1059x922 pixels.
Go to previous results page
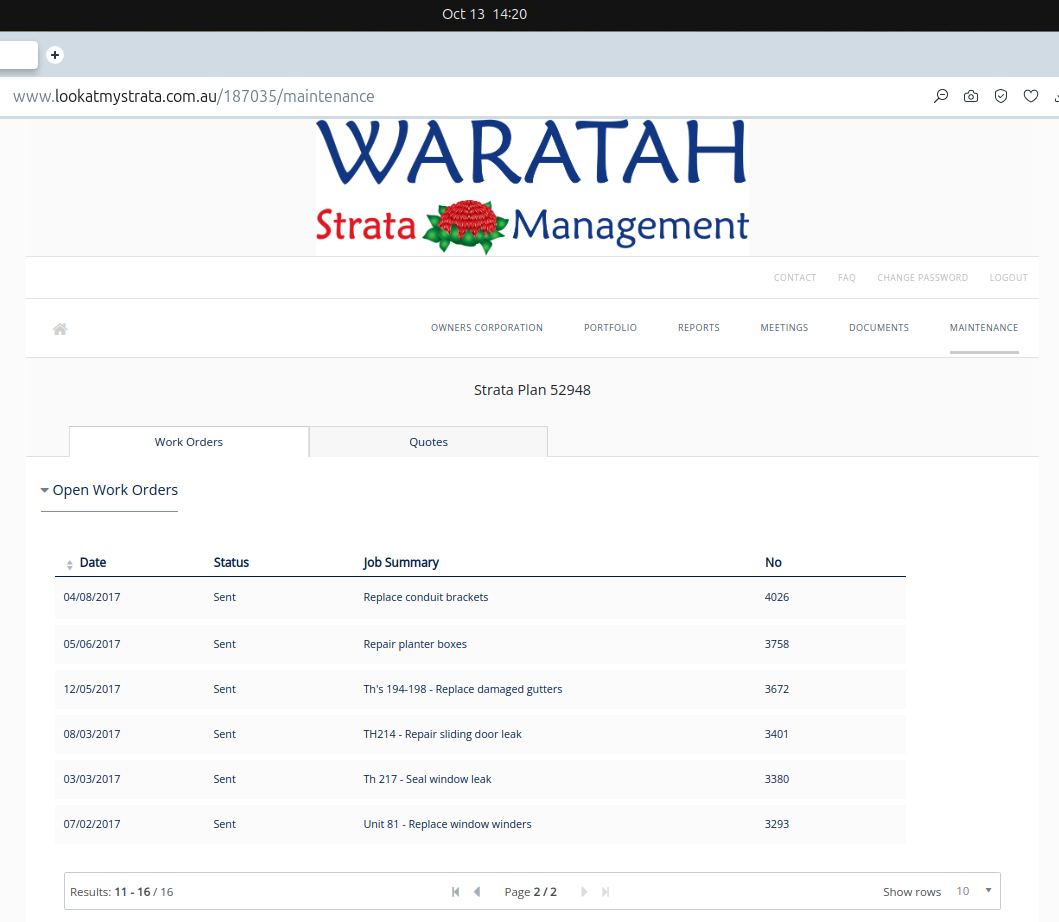click(477, 892)
